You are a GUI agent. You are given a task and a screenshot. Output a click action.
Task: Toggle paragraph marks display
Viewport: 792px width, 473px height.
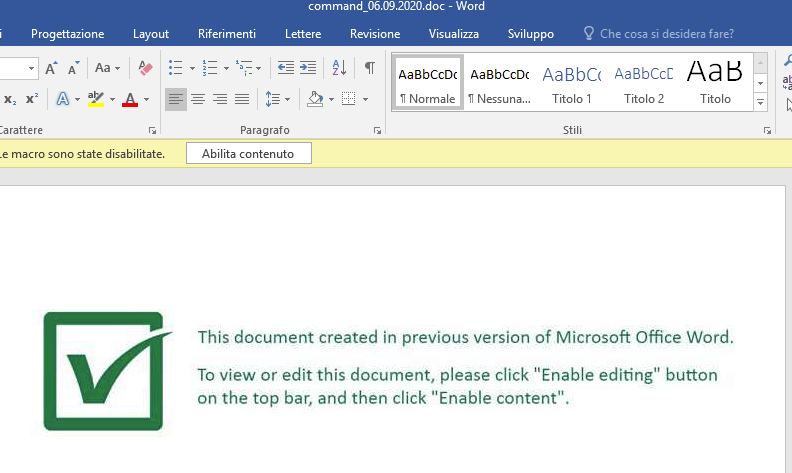[370, 68]
